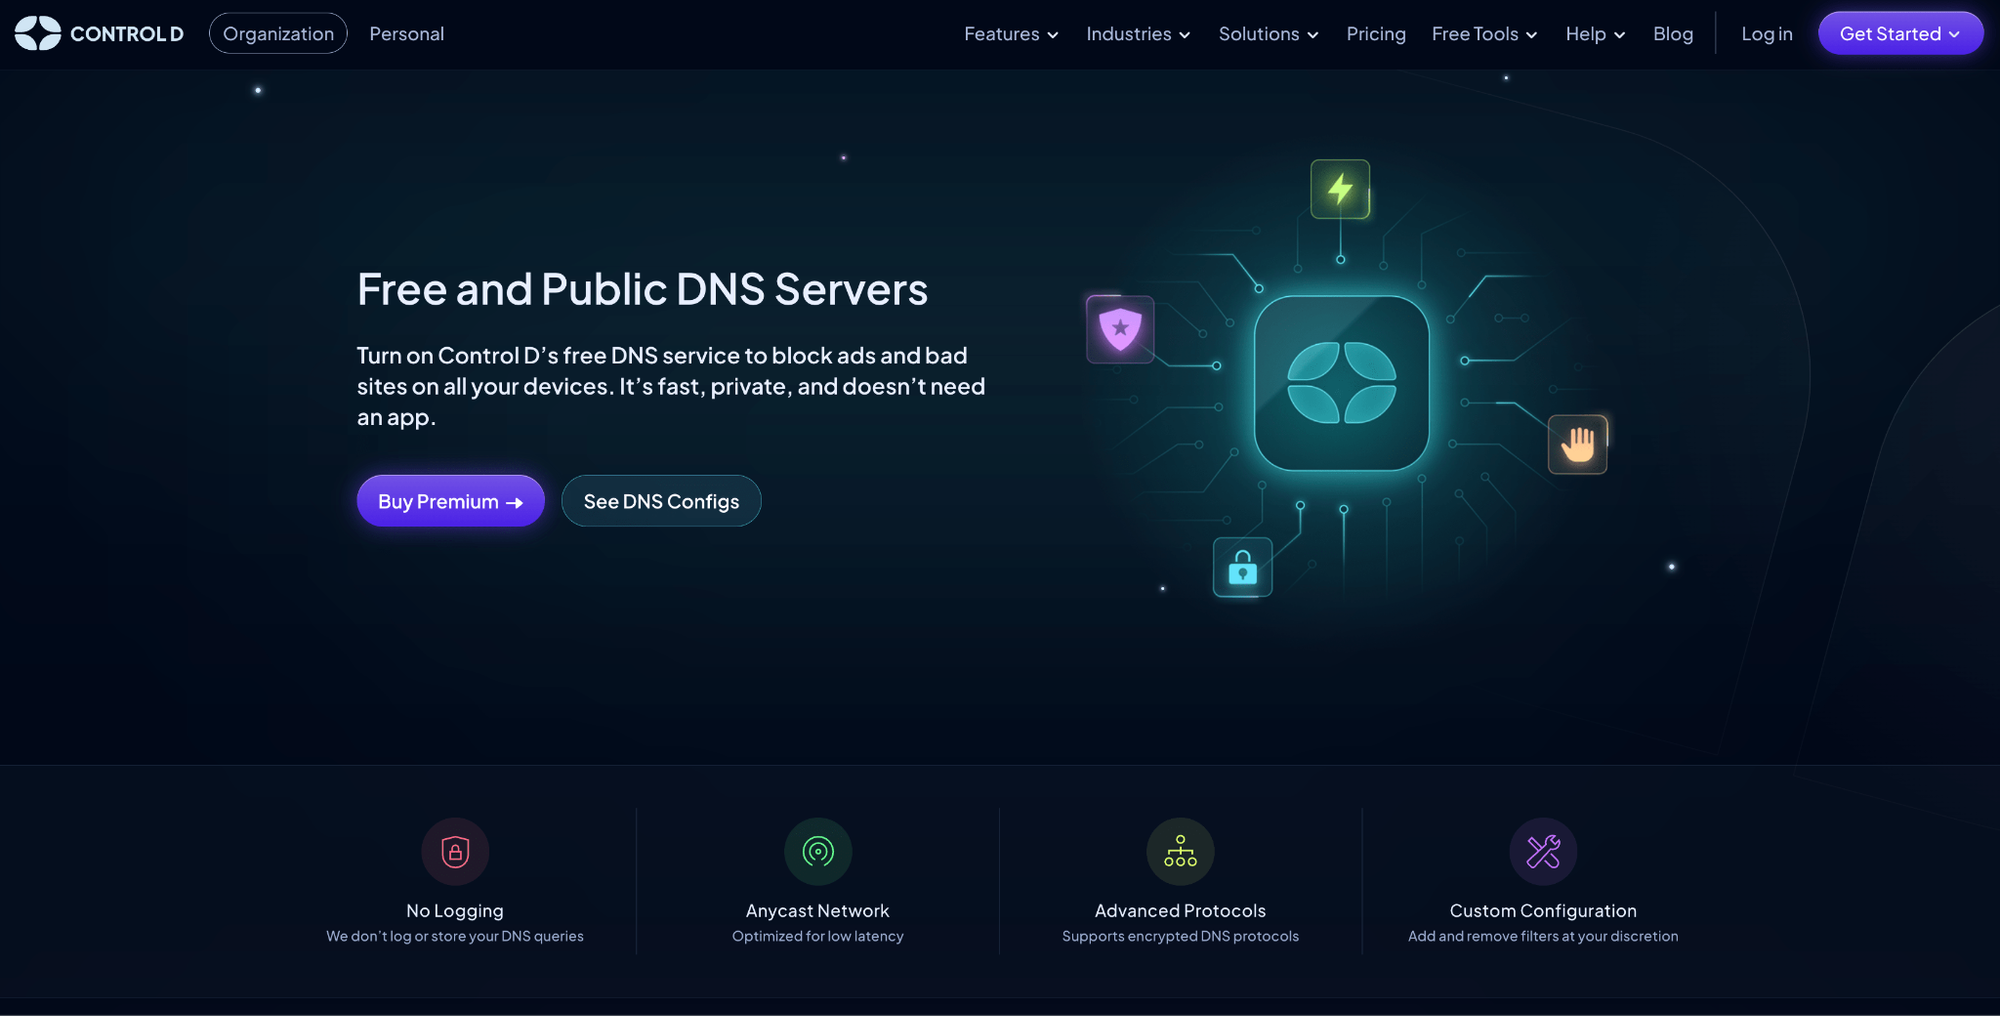Click the See DNS Configs button

(x=661, y=501)
